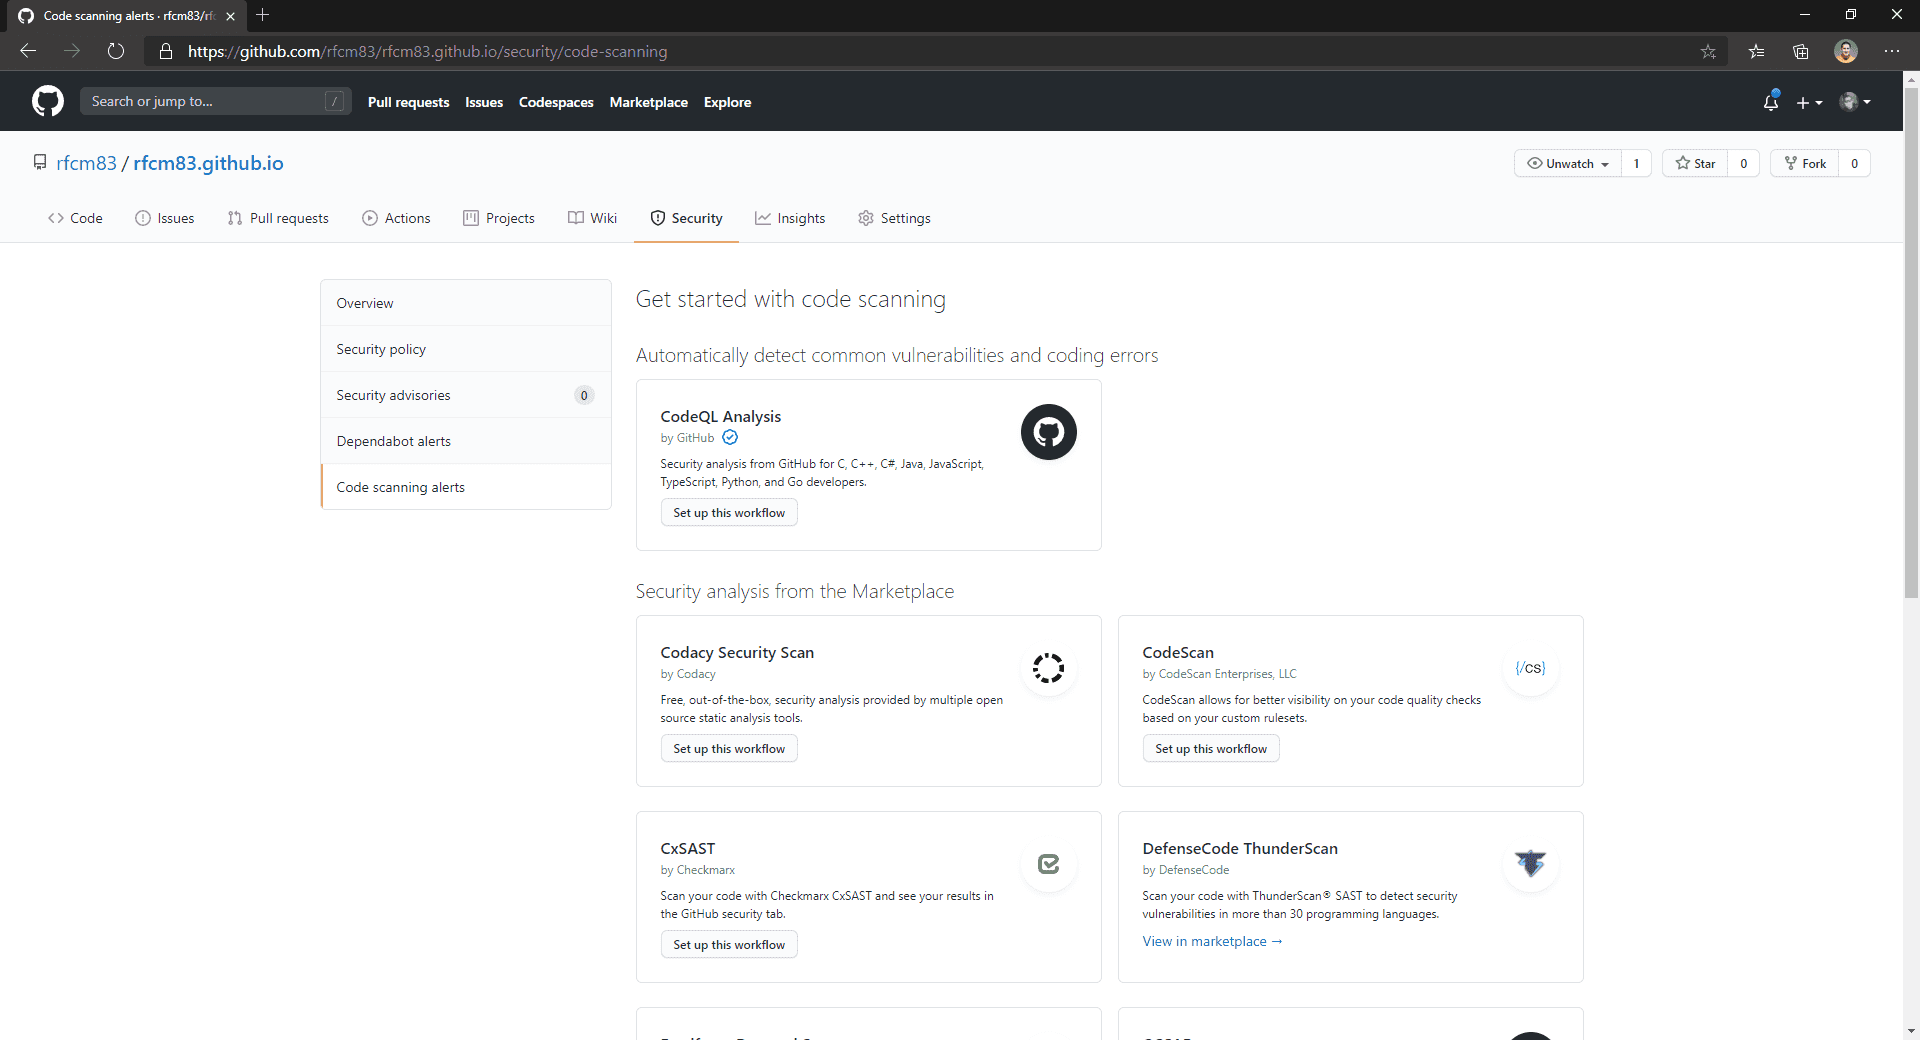Star the repository
This screenshot has width=1920, height=1040.
[1695, 163]
